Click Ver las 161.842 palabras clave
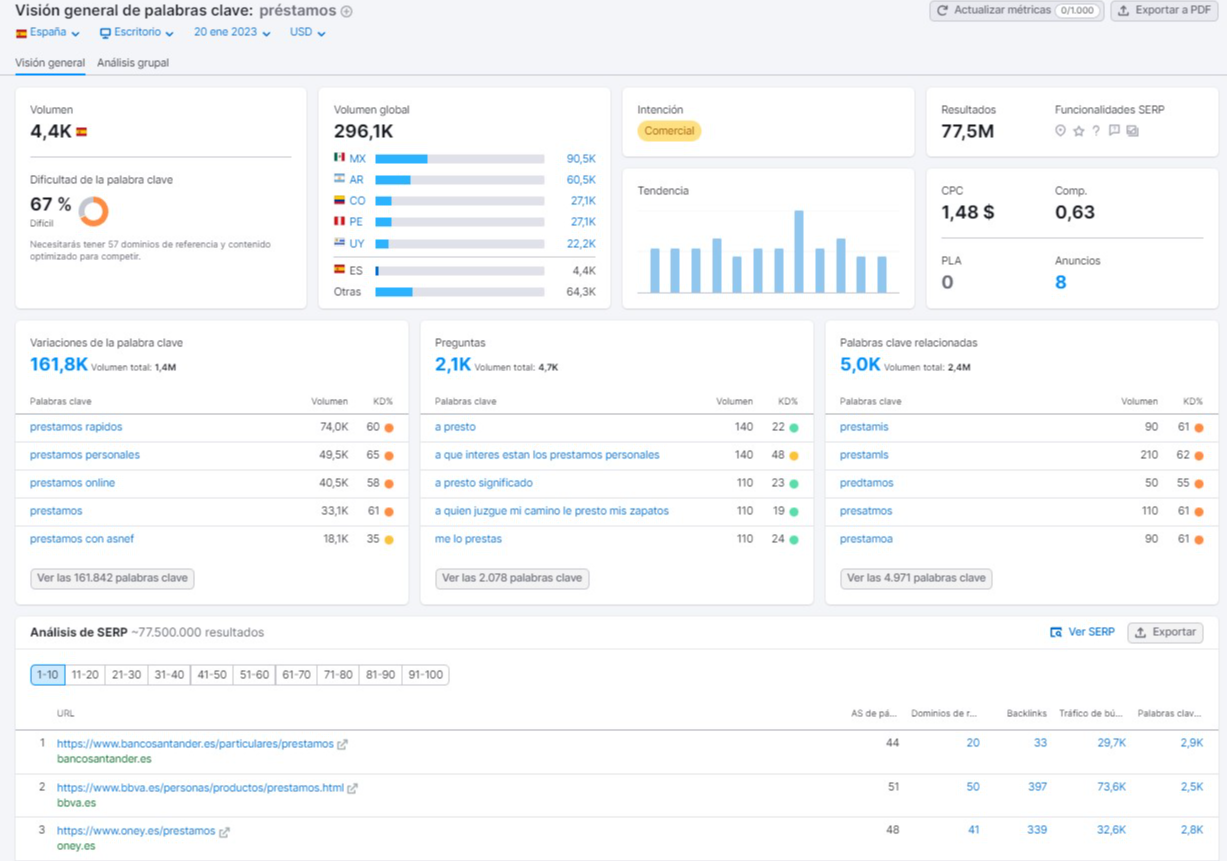This screenshot has width=1227, height=861. pyautogui.click(x=112, y=578)
